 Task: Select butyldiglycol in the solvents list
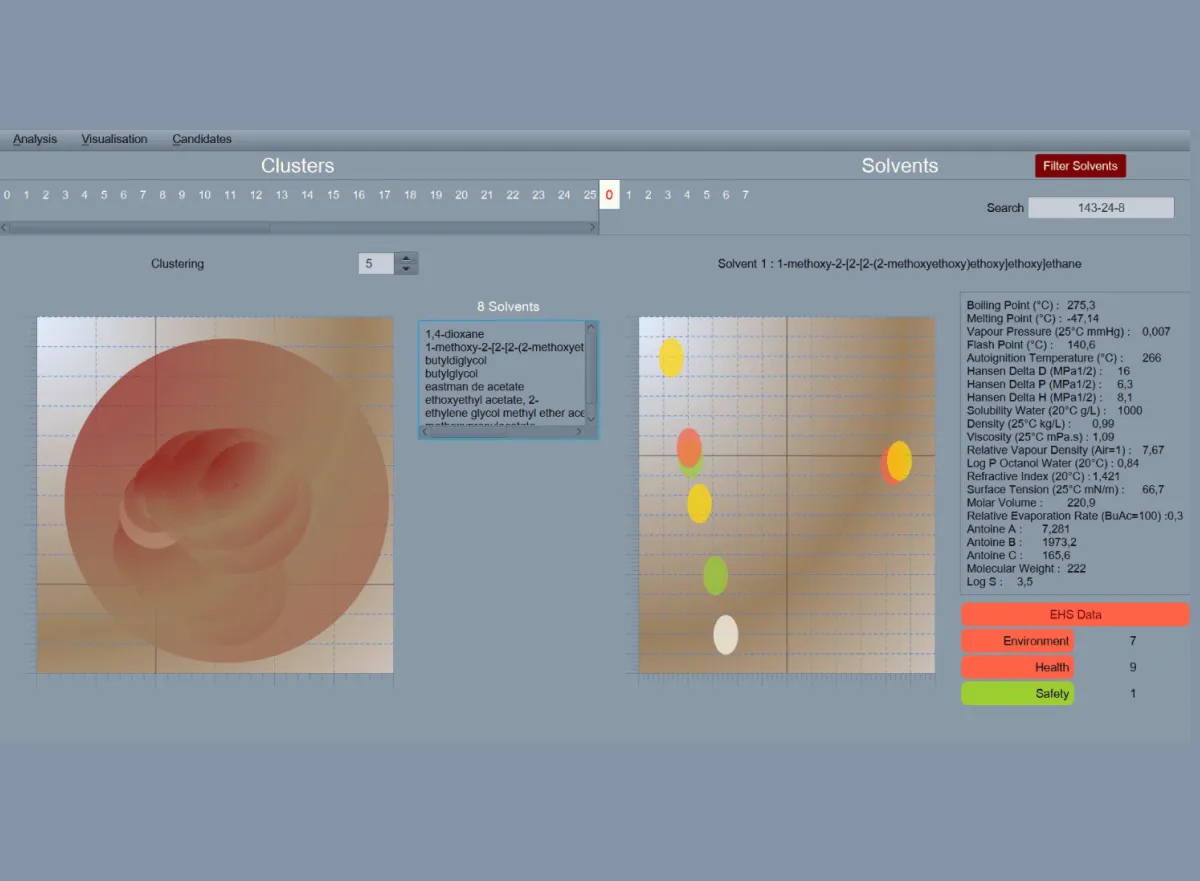coord(461,360)
